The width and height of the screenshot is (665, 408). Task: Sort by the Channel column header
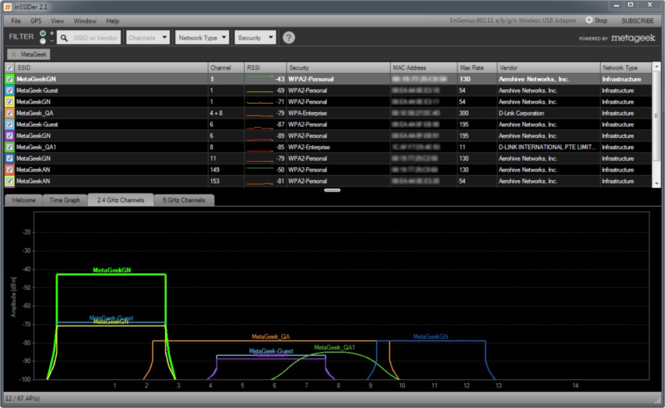pyautogui.click(x=226, y=68)
